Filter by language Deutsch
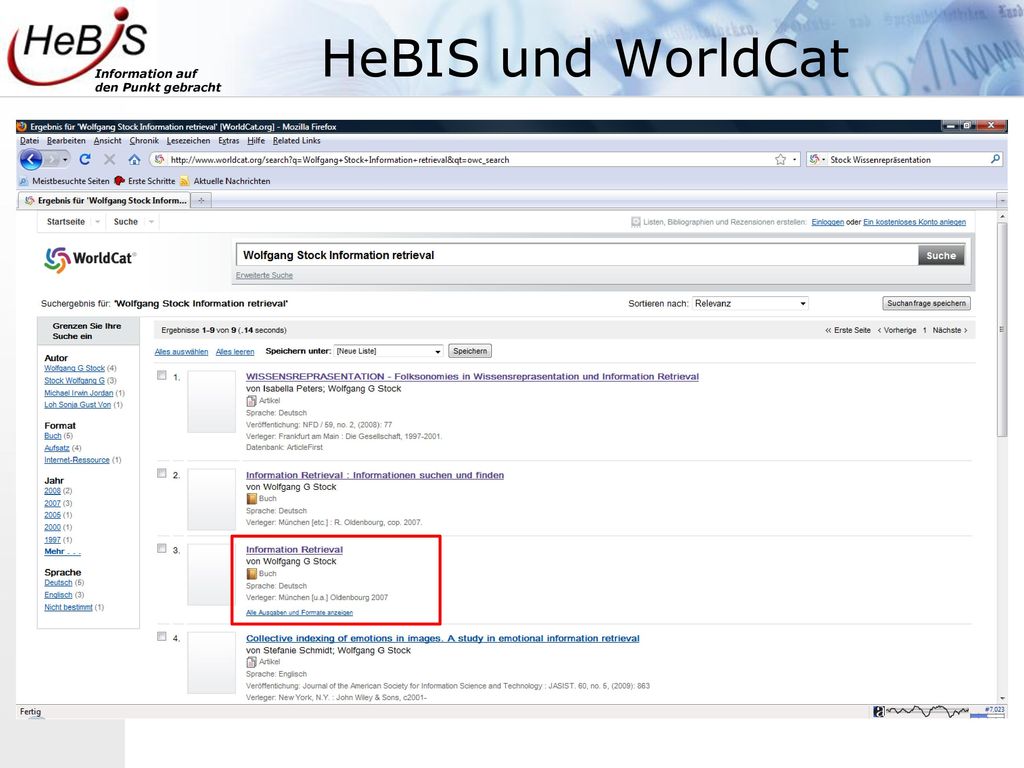The width and height of the screenshot is (1024, 768). [x=58, y=583]
